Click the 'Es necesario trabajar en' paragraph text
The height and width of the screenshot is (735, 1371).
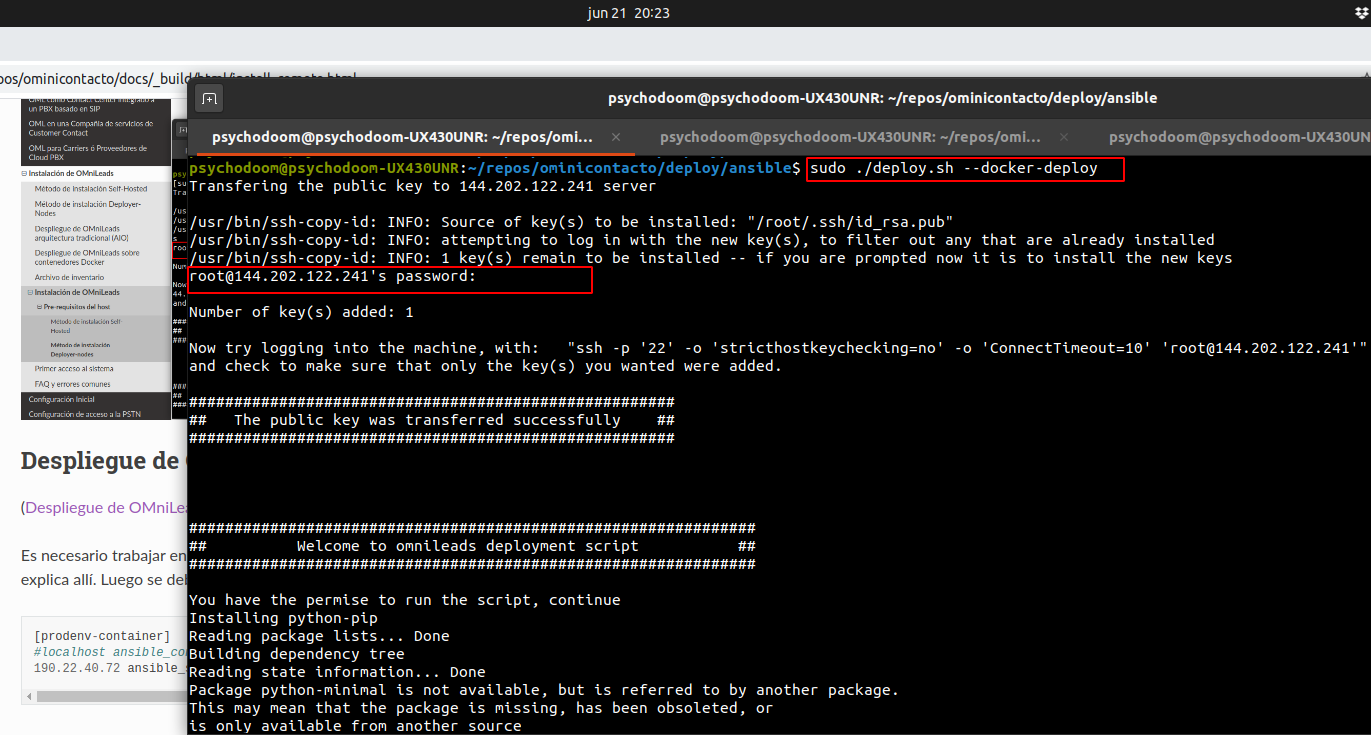pos(104,555)
